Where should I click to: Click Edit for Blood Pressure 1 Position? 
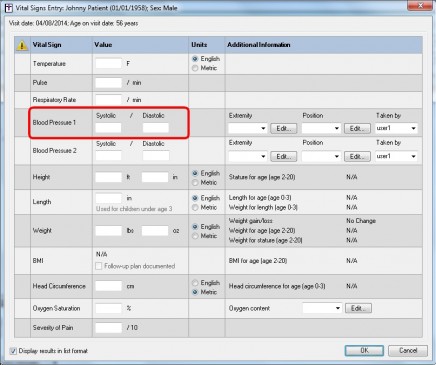pyautogui.click(x=357, y=128)
